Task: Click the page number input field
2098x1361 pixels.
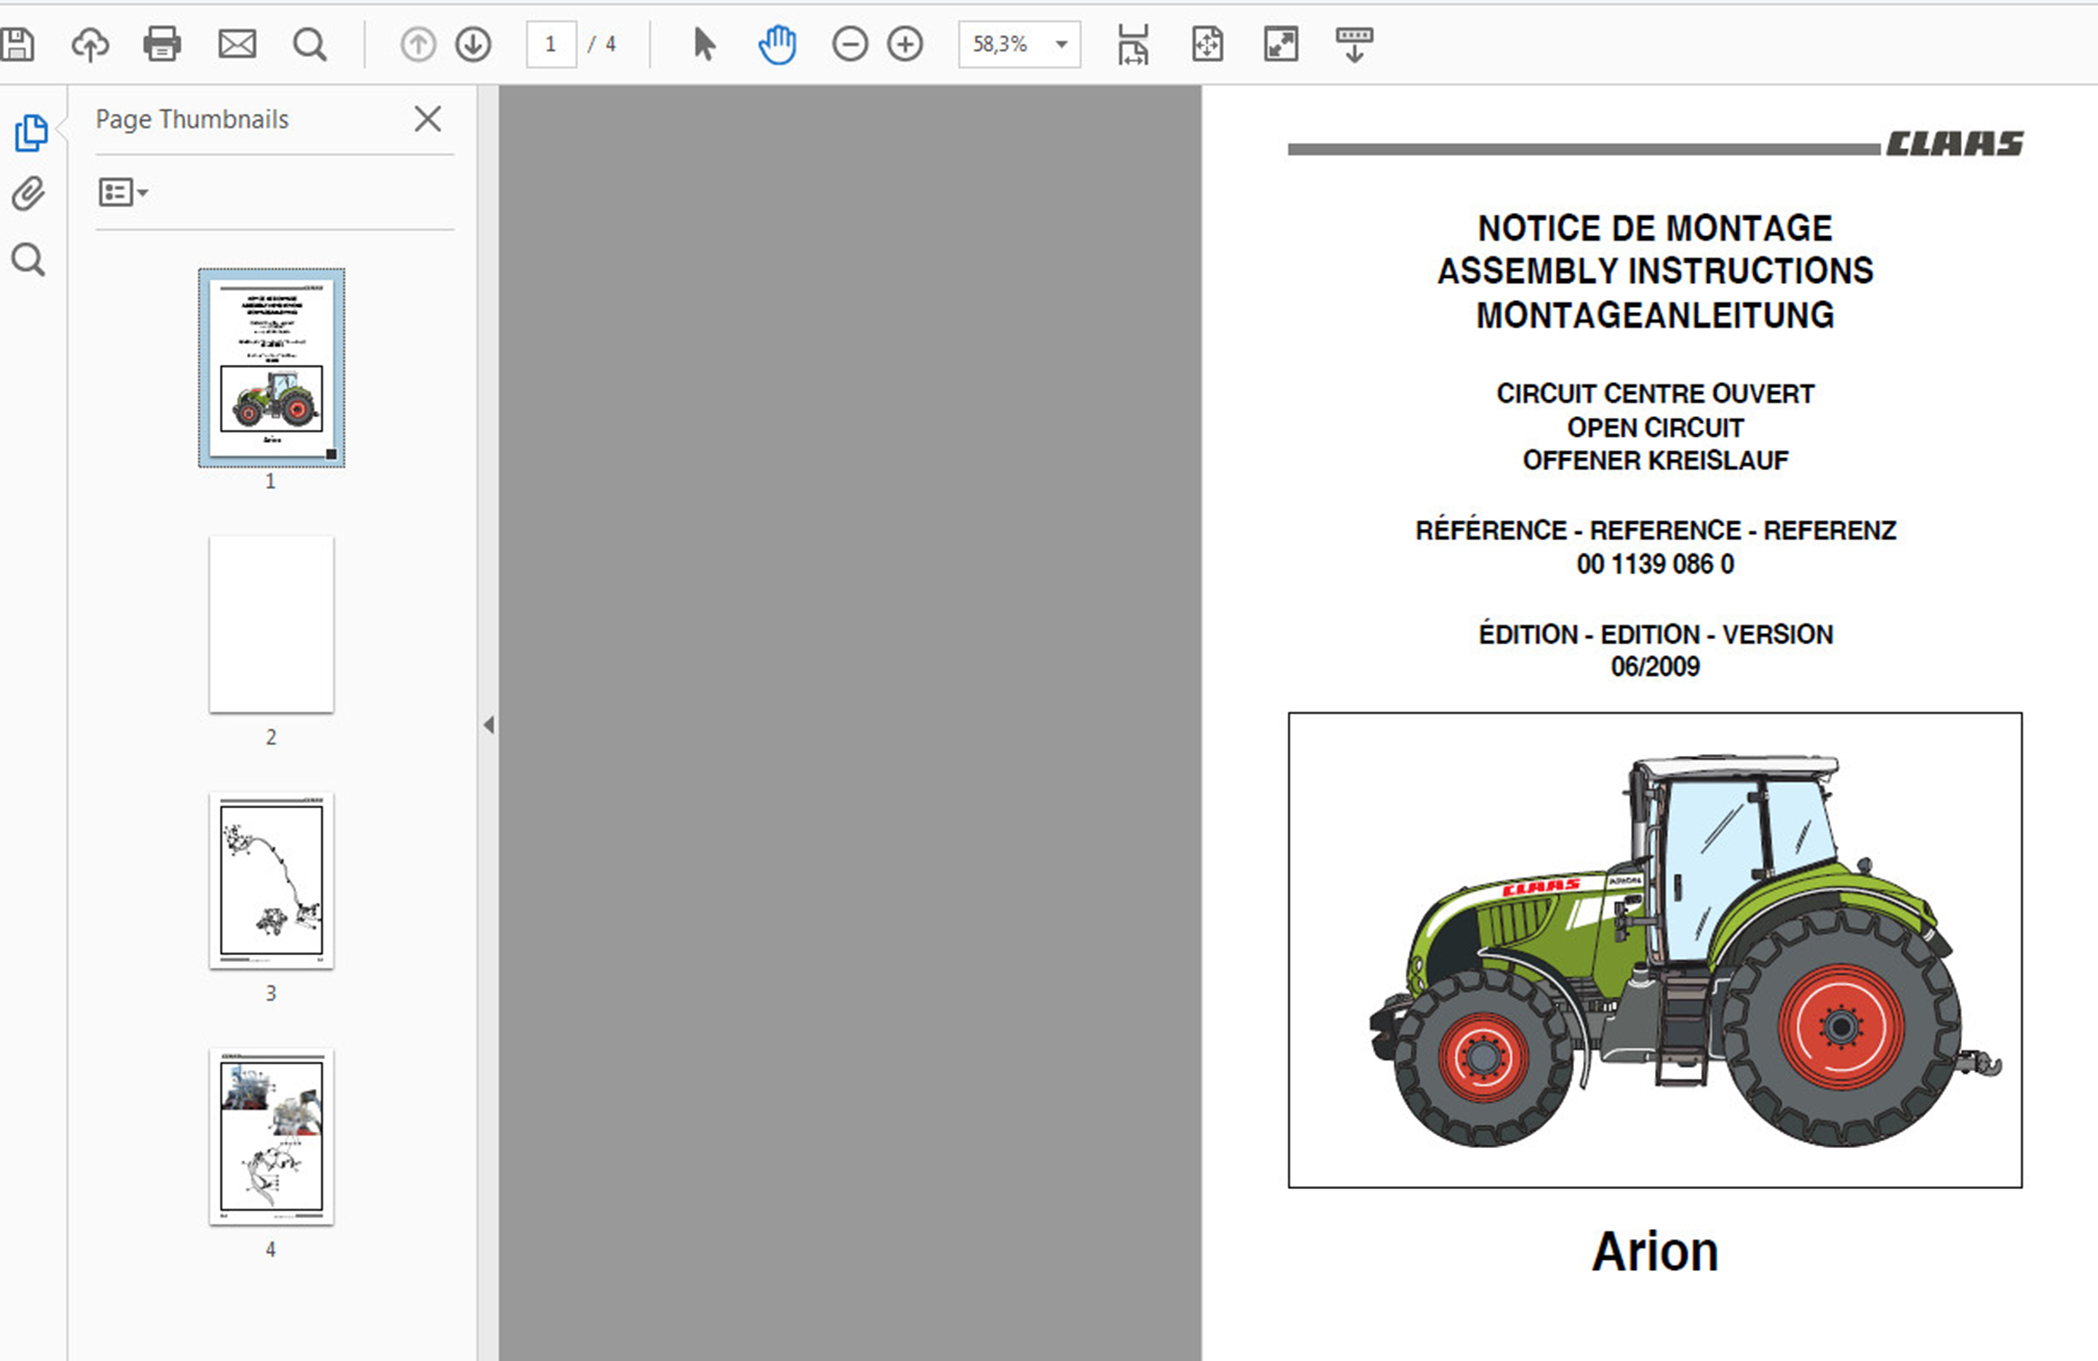Action: tap(551, 44)
